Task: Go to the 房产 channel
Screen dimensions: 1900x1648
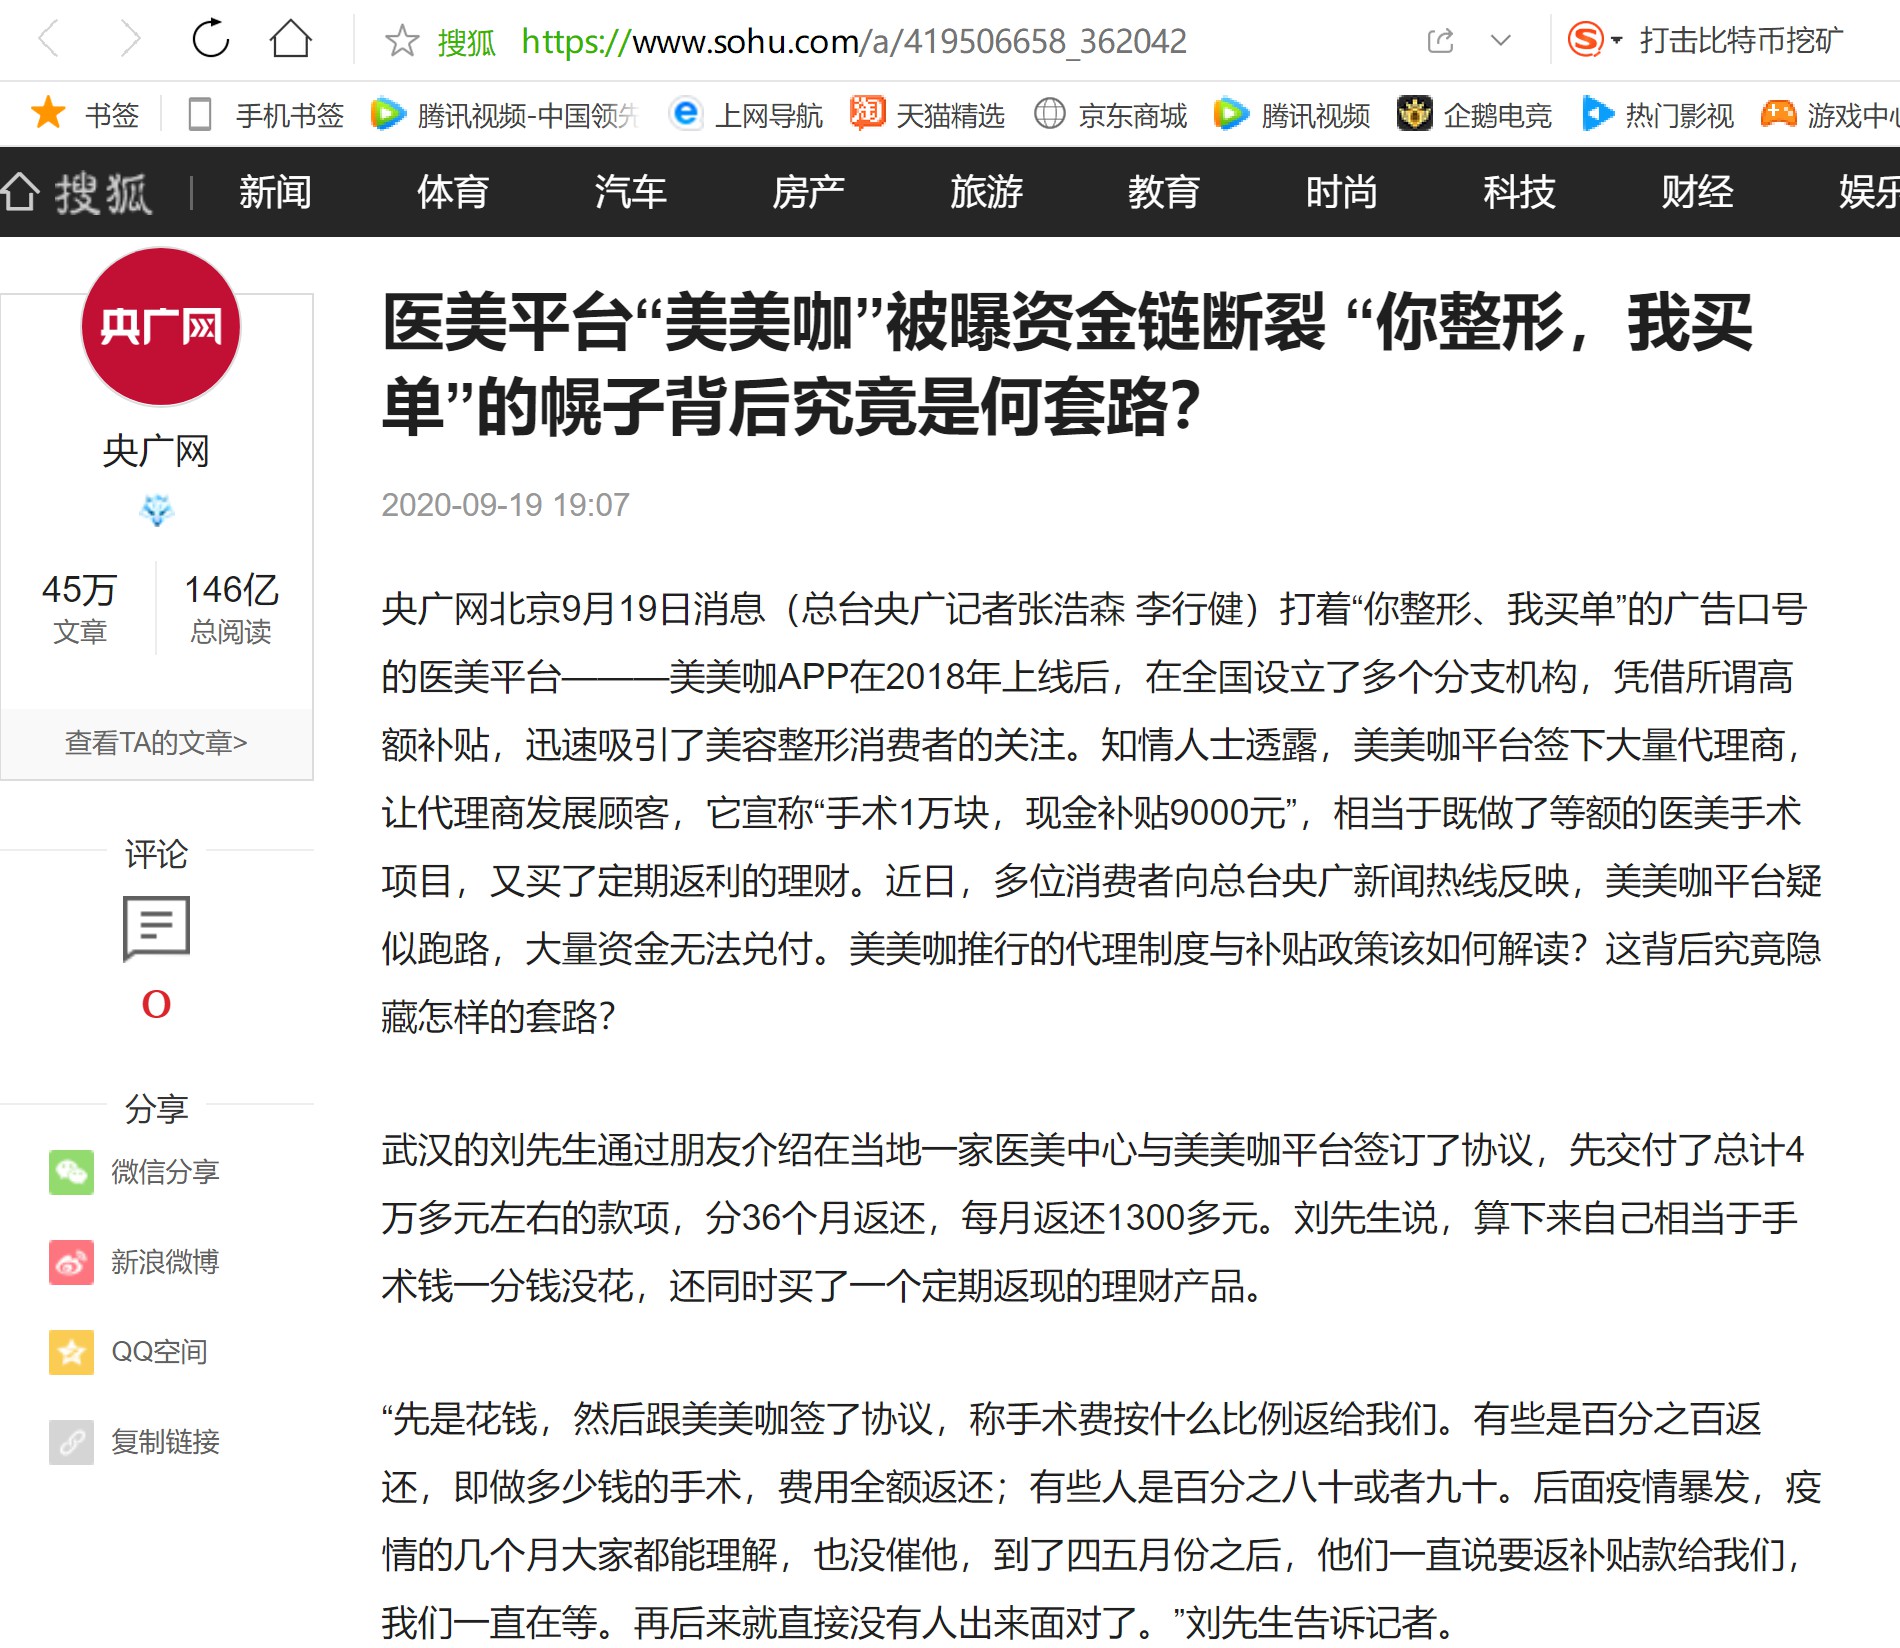Action: click(808, 192)
